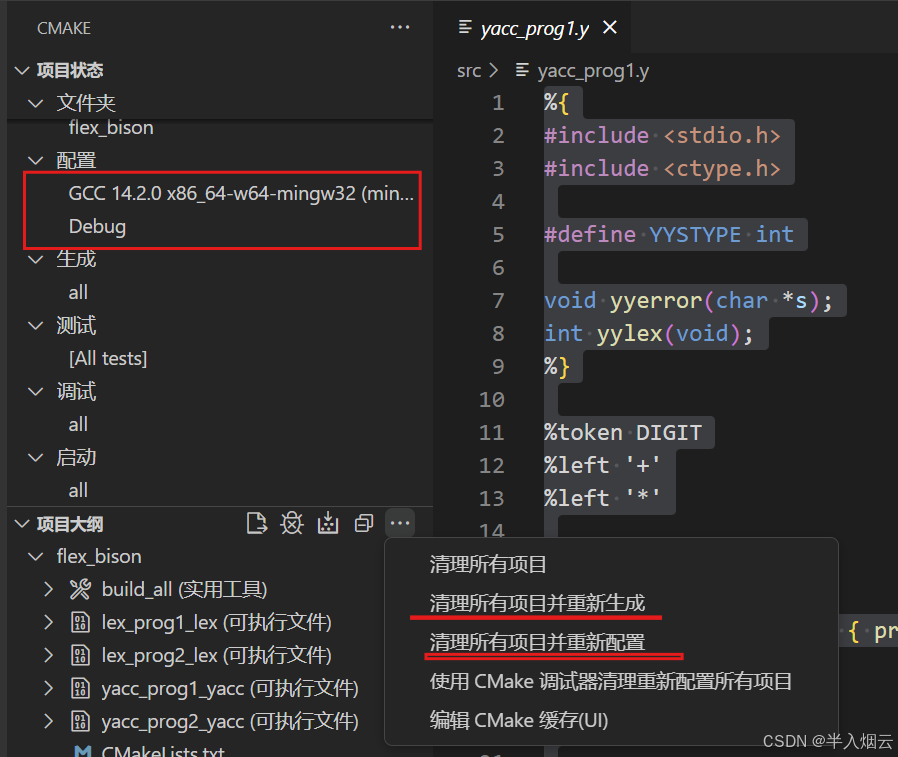Click lex_prog1_lex executable icon

click(x=80, y=623)
